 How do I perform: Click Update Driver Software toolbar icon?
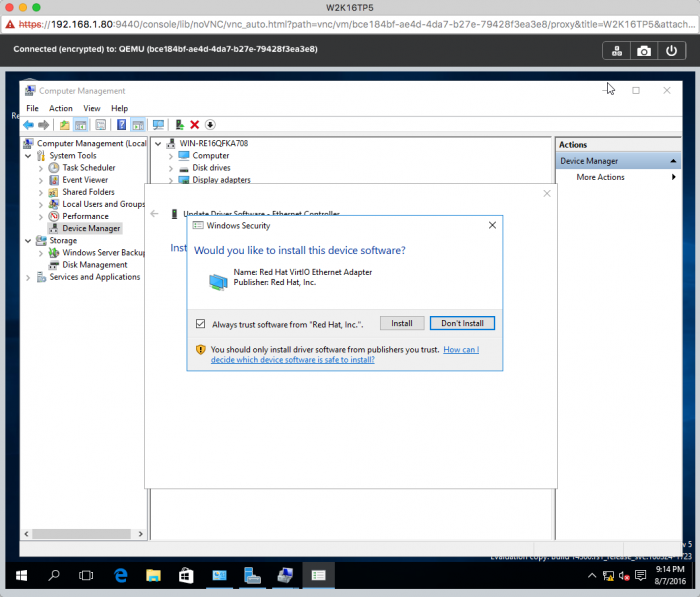pos(179,125)
